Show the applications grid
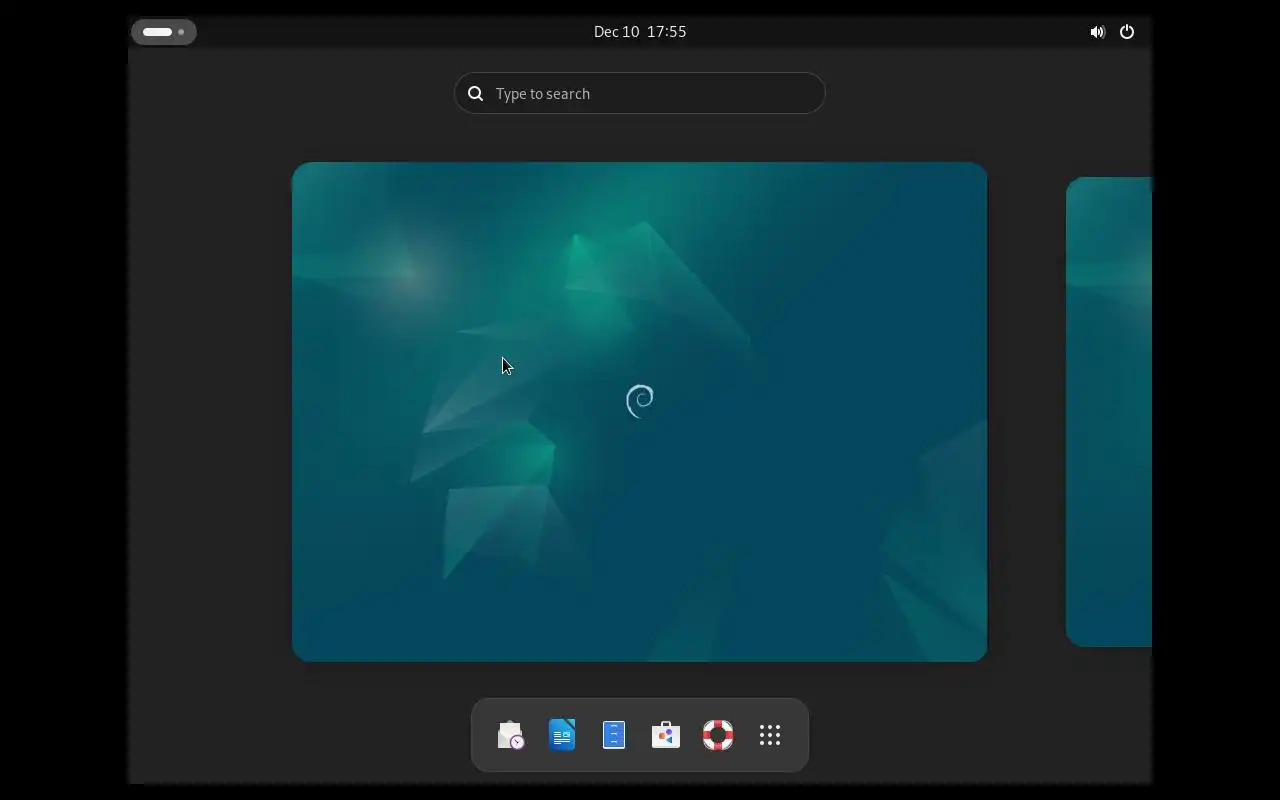The height and width of the screenshot is (800, 1280). [770, 736]
